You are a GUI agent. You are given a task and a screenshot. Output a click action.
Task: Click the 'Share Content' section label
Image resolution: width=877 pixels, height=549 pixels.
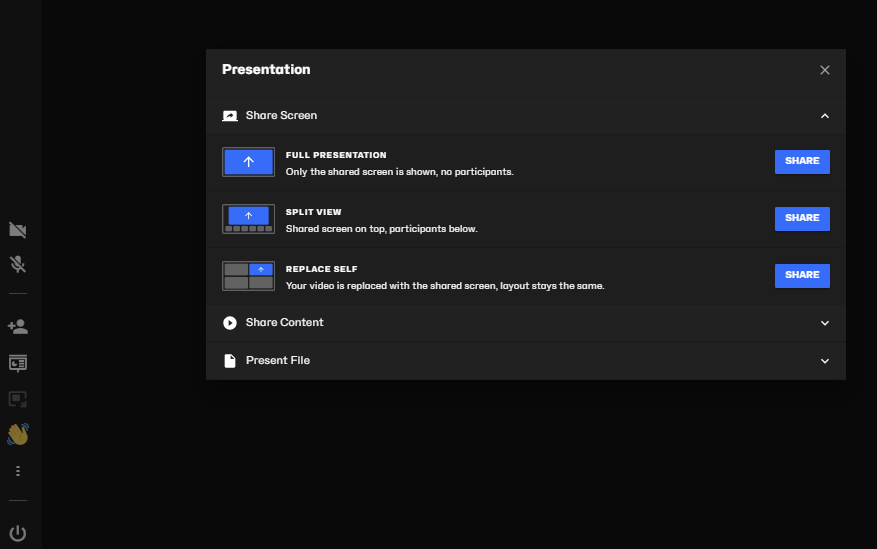click(x=285, y=322)
